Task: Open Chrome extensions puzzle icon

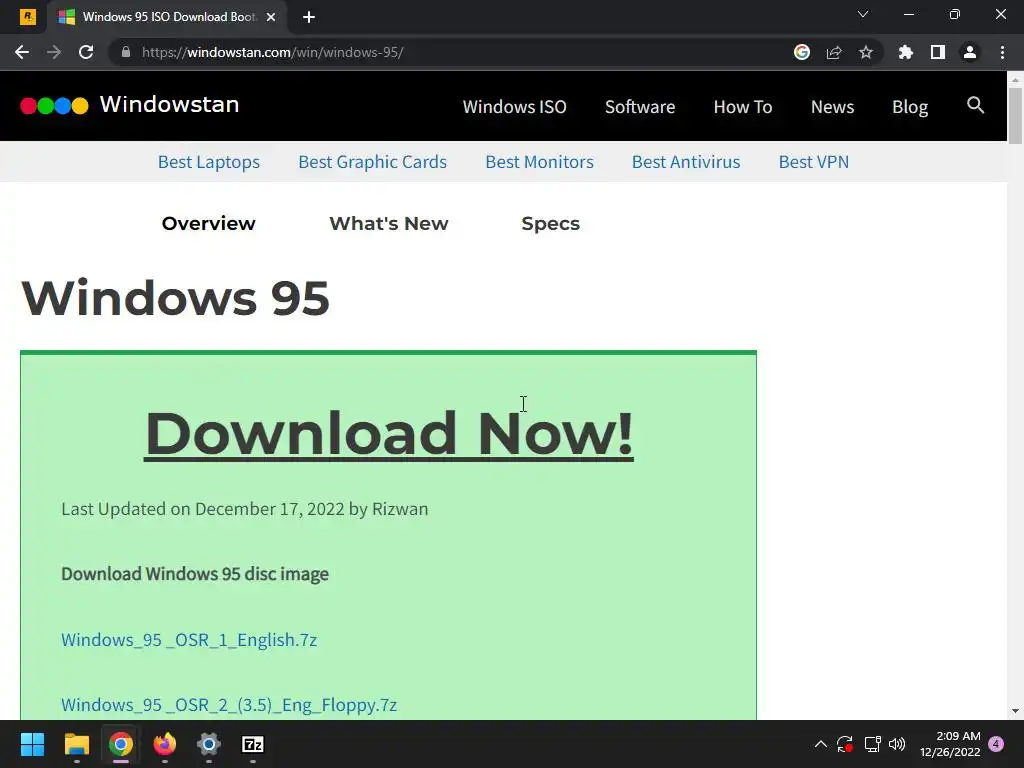Action: [x=906, y=52]
